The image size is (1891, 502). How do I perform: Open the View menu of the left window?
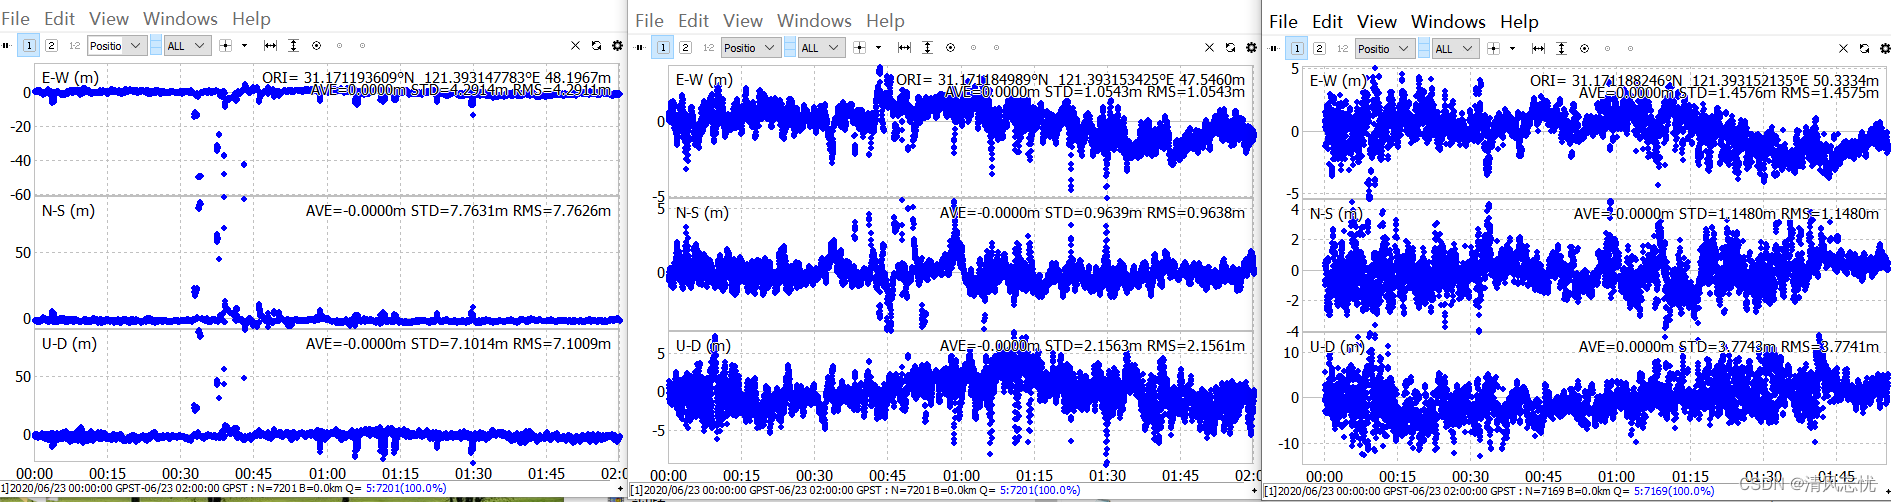click(109, 19)
